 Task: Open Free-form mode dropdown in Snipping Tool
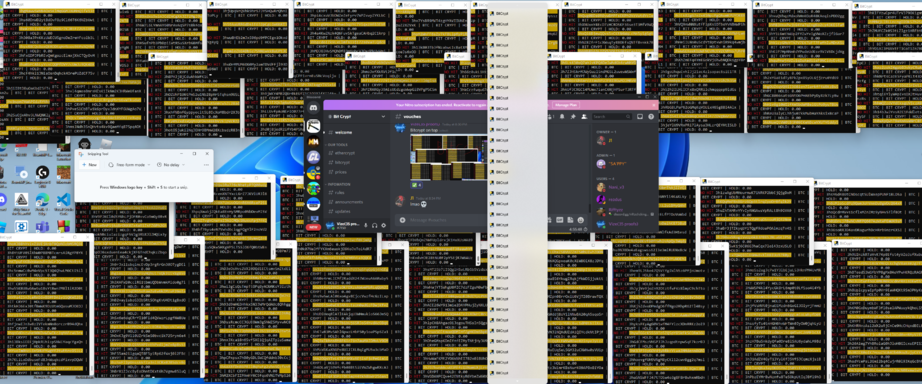pyautogui.click(x=129, y=165)
